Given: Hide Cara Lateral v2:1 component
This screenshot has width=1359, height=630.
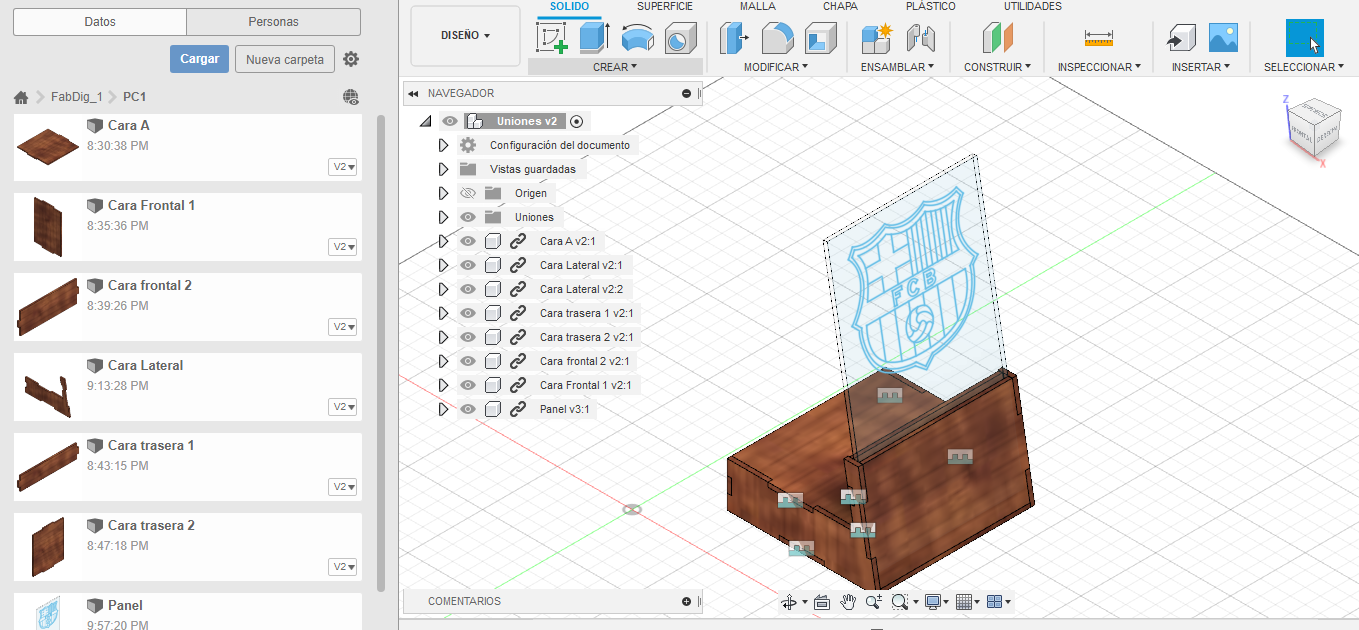Looking at the screenshot, I should click(x=467, y=265).
